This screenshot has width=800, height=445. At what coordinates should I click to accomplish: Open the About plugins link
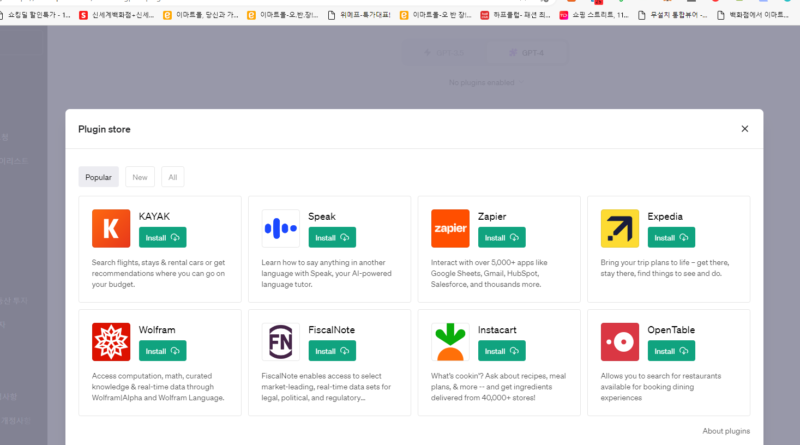726,431
